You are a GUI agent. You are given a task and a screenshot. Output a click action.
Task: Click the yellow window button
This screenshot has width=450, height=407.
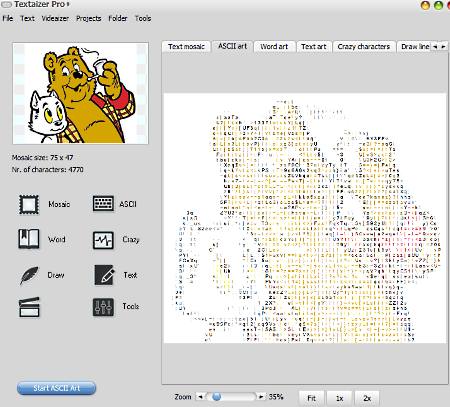coord(425,5)
